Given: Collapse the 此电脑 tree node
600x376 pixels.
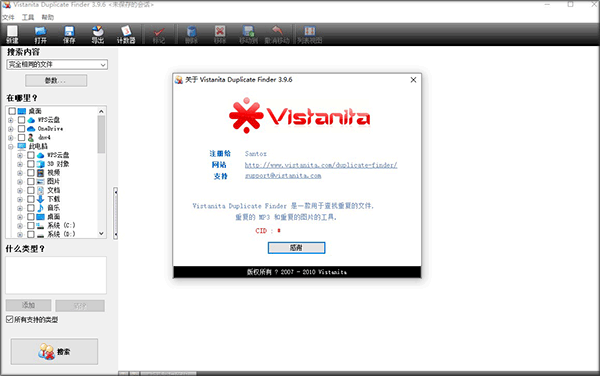Looking at the screenshot, I should (11, 146).
